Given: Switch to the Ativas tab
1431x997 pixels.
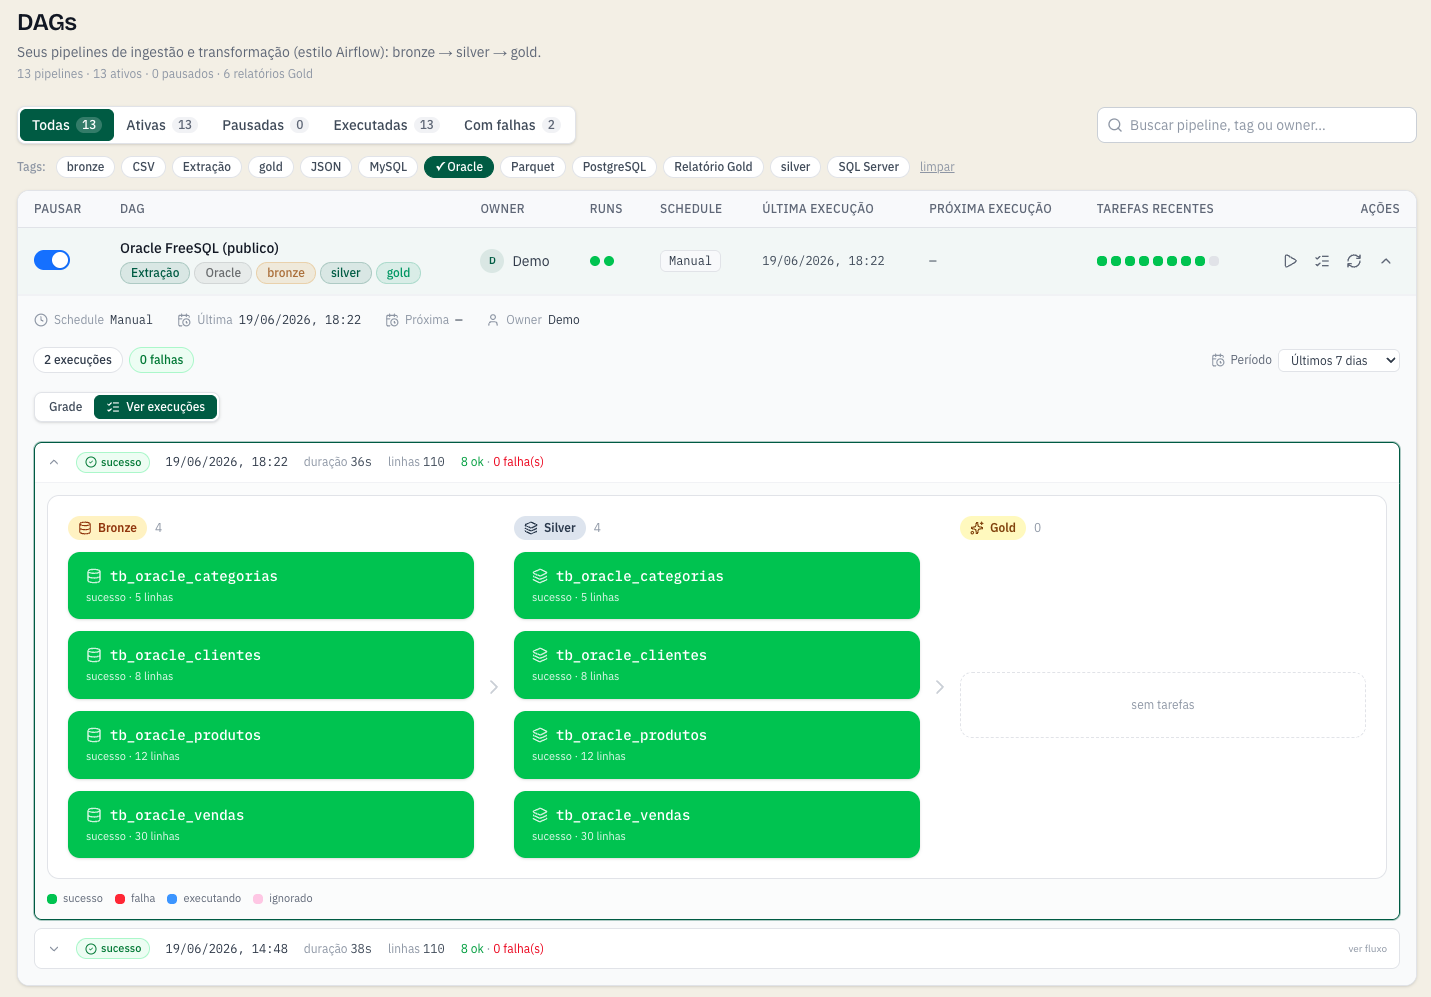Looking at the screenshot, I should (x=161, y=125).
